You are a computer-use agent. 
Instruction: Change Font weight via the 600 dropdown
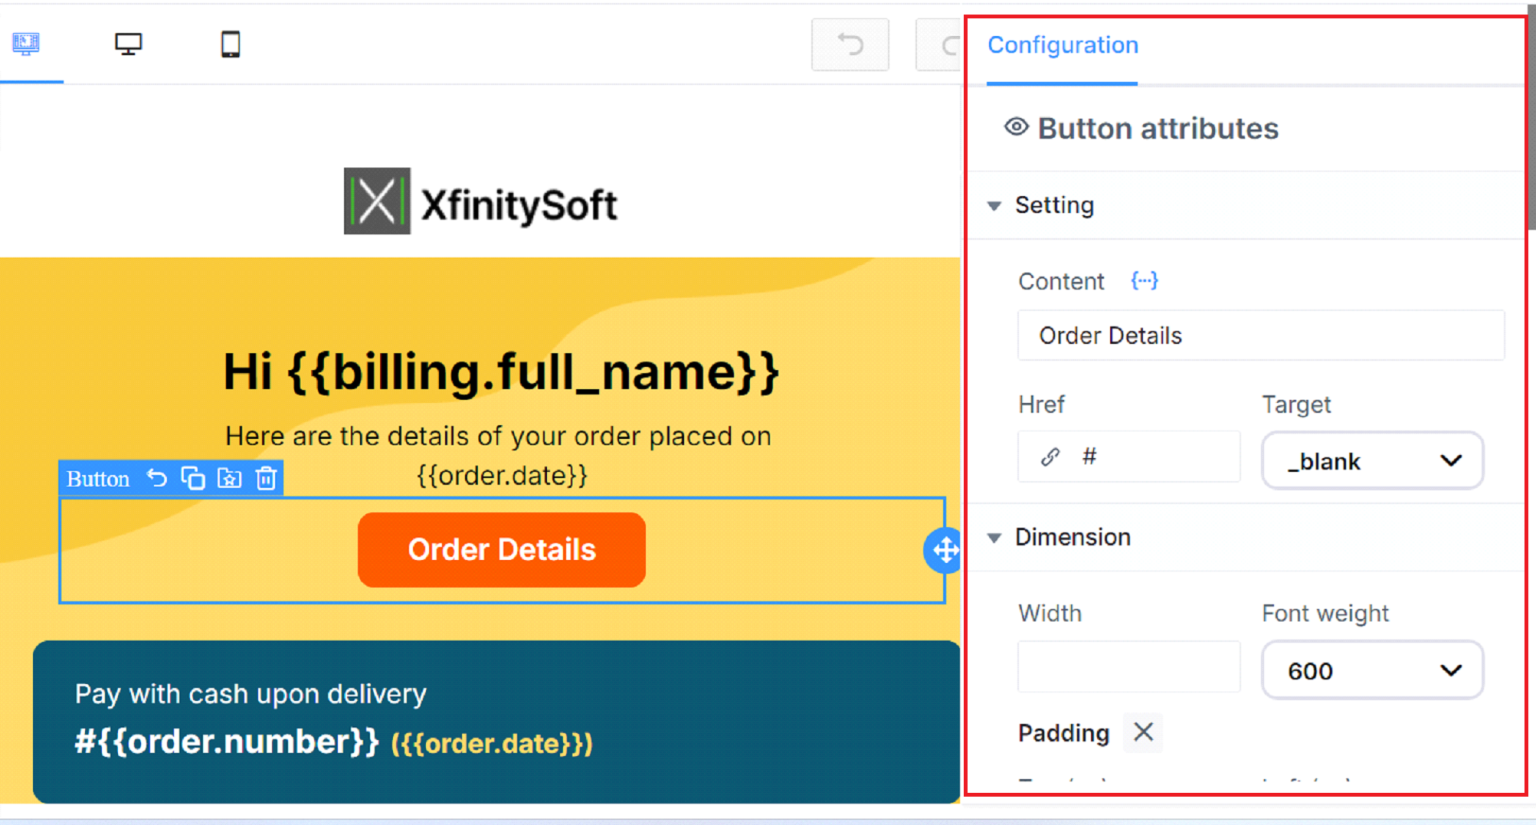coord(1371,670)
